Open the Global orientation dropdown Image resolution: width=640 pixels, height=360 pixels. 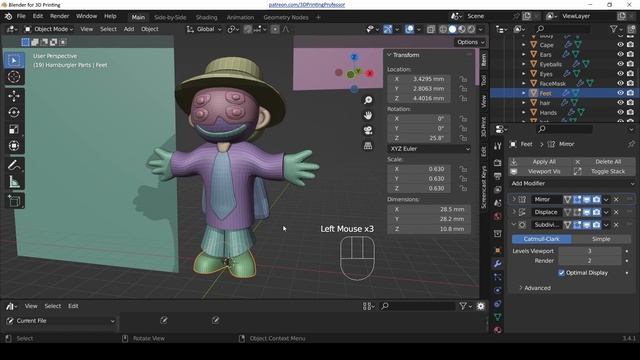pyautogui.click(x=204, y=29)
